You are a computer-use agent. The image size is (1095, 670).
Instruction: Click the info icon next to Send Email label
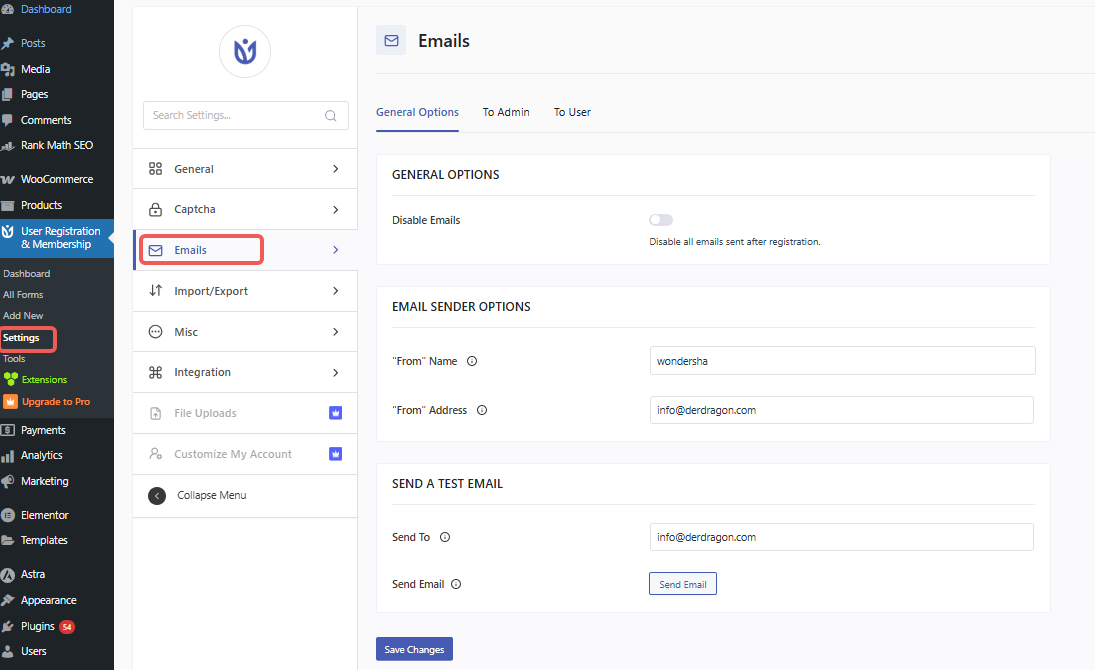click(x=455, y=584)
